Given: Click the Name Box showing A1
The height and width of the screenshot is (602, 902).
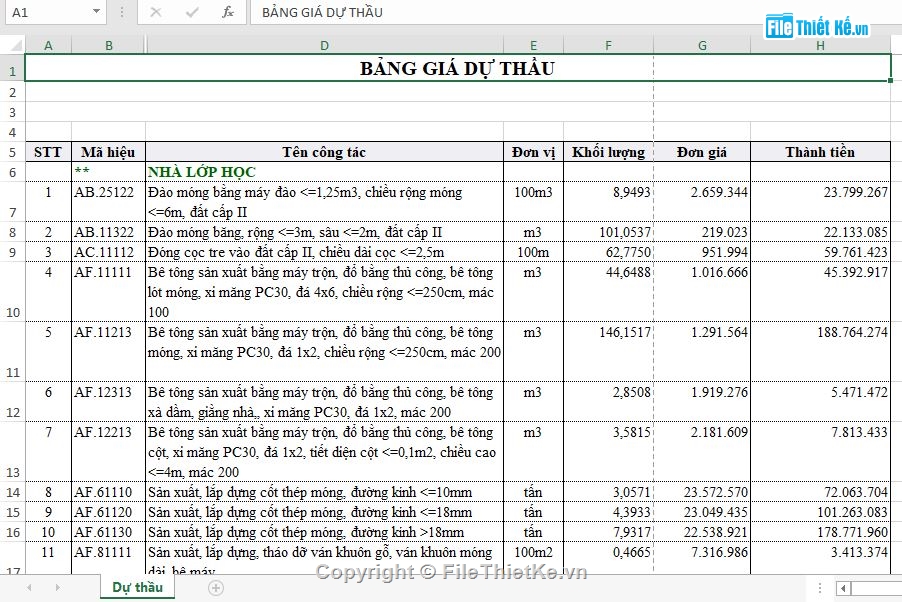Looking at the screenshot, I should click(49, 12).
